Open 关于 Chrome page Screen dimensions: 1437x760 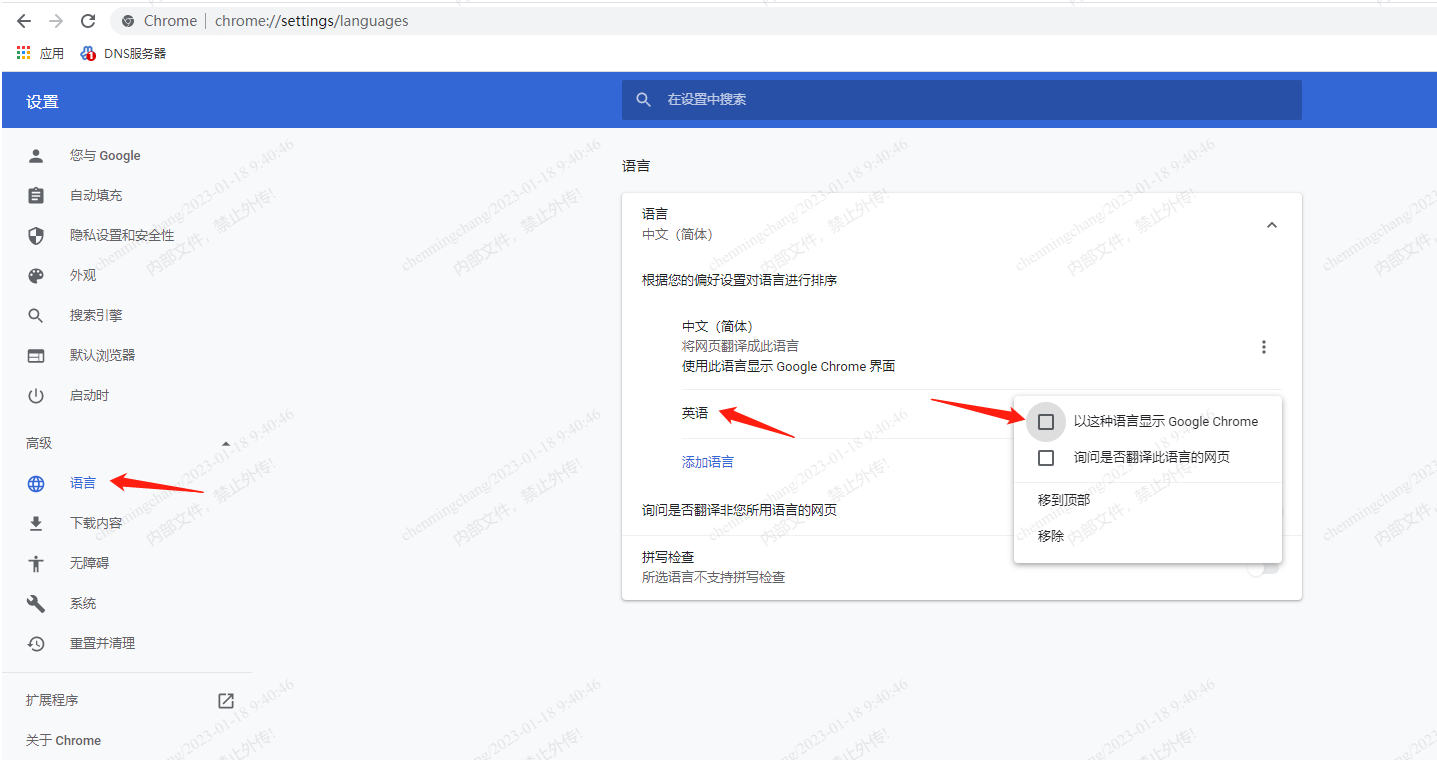pos(63,740)
